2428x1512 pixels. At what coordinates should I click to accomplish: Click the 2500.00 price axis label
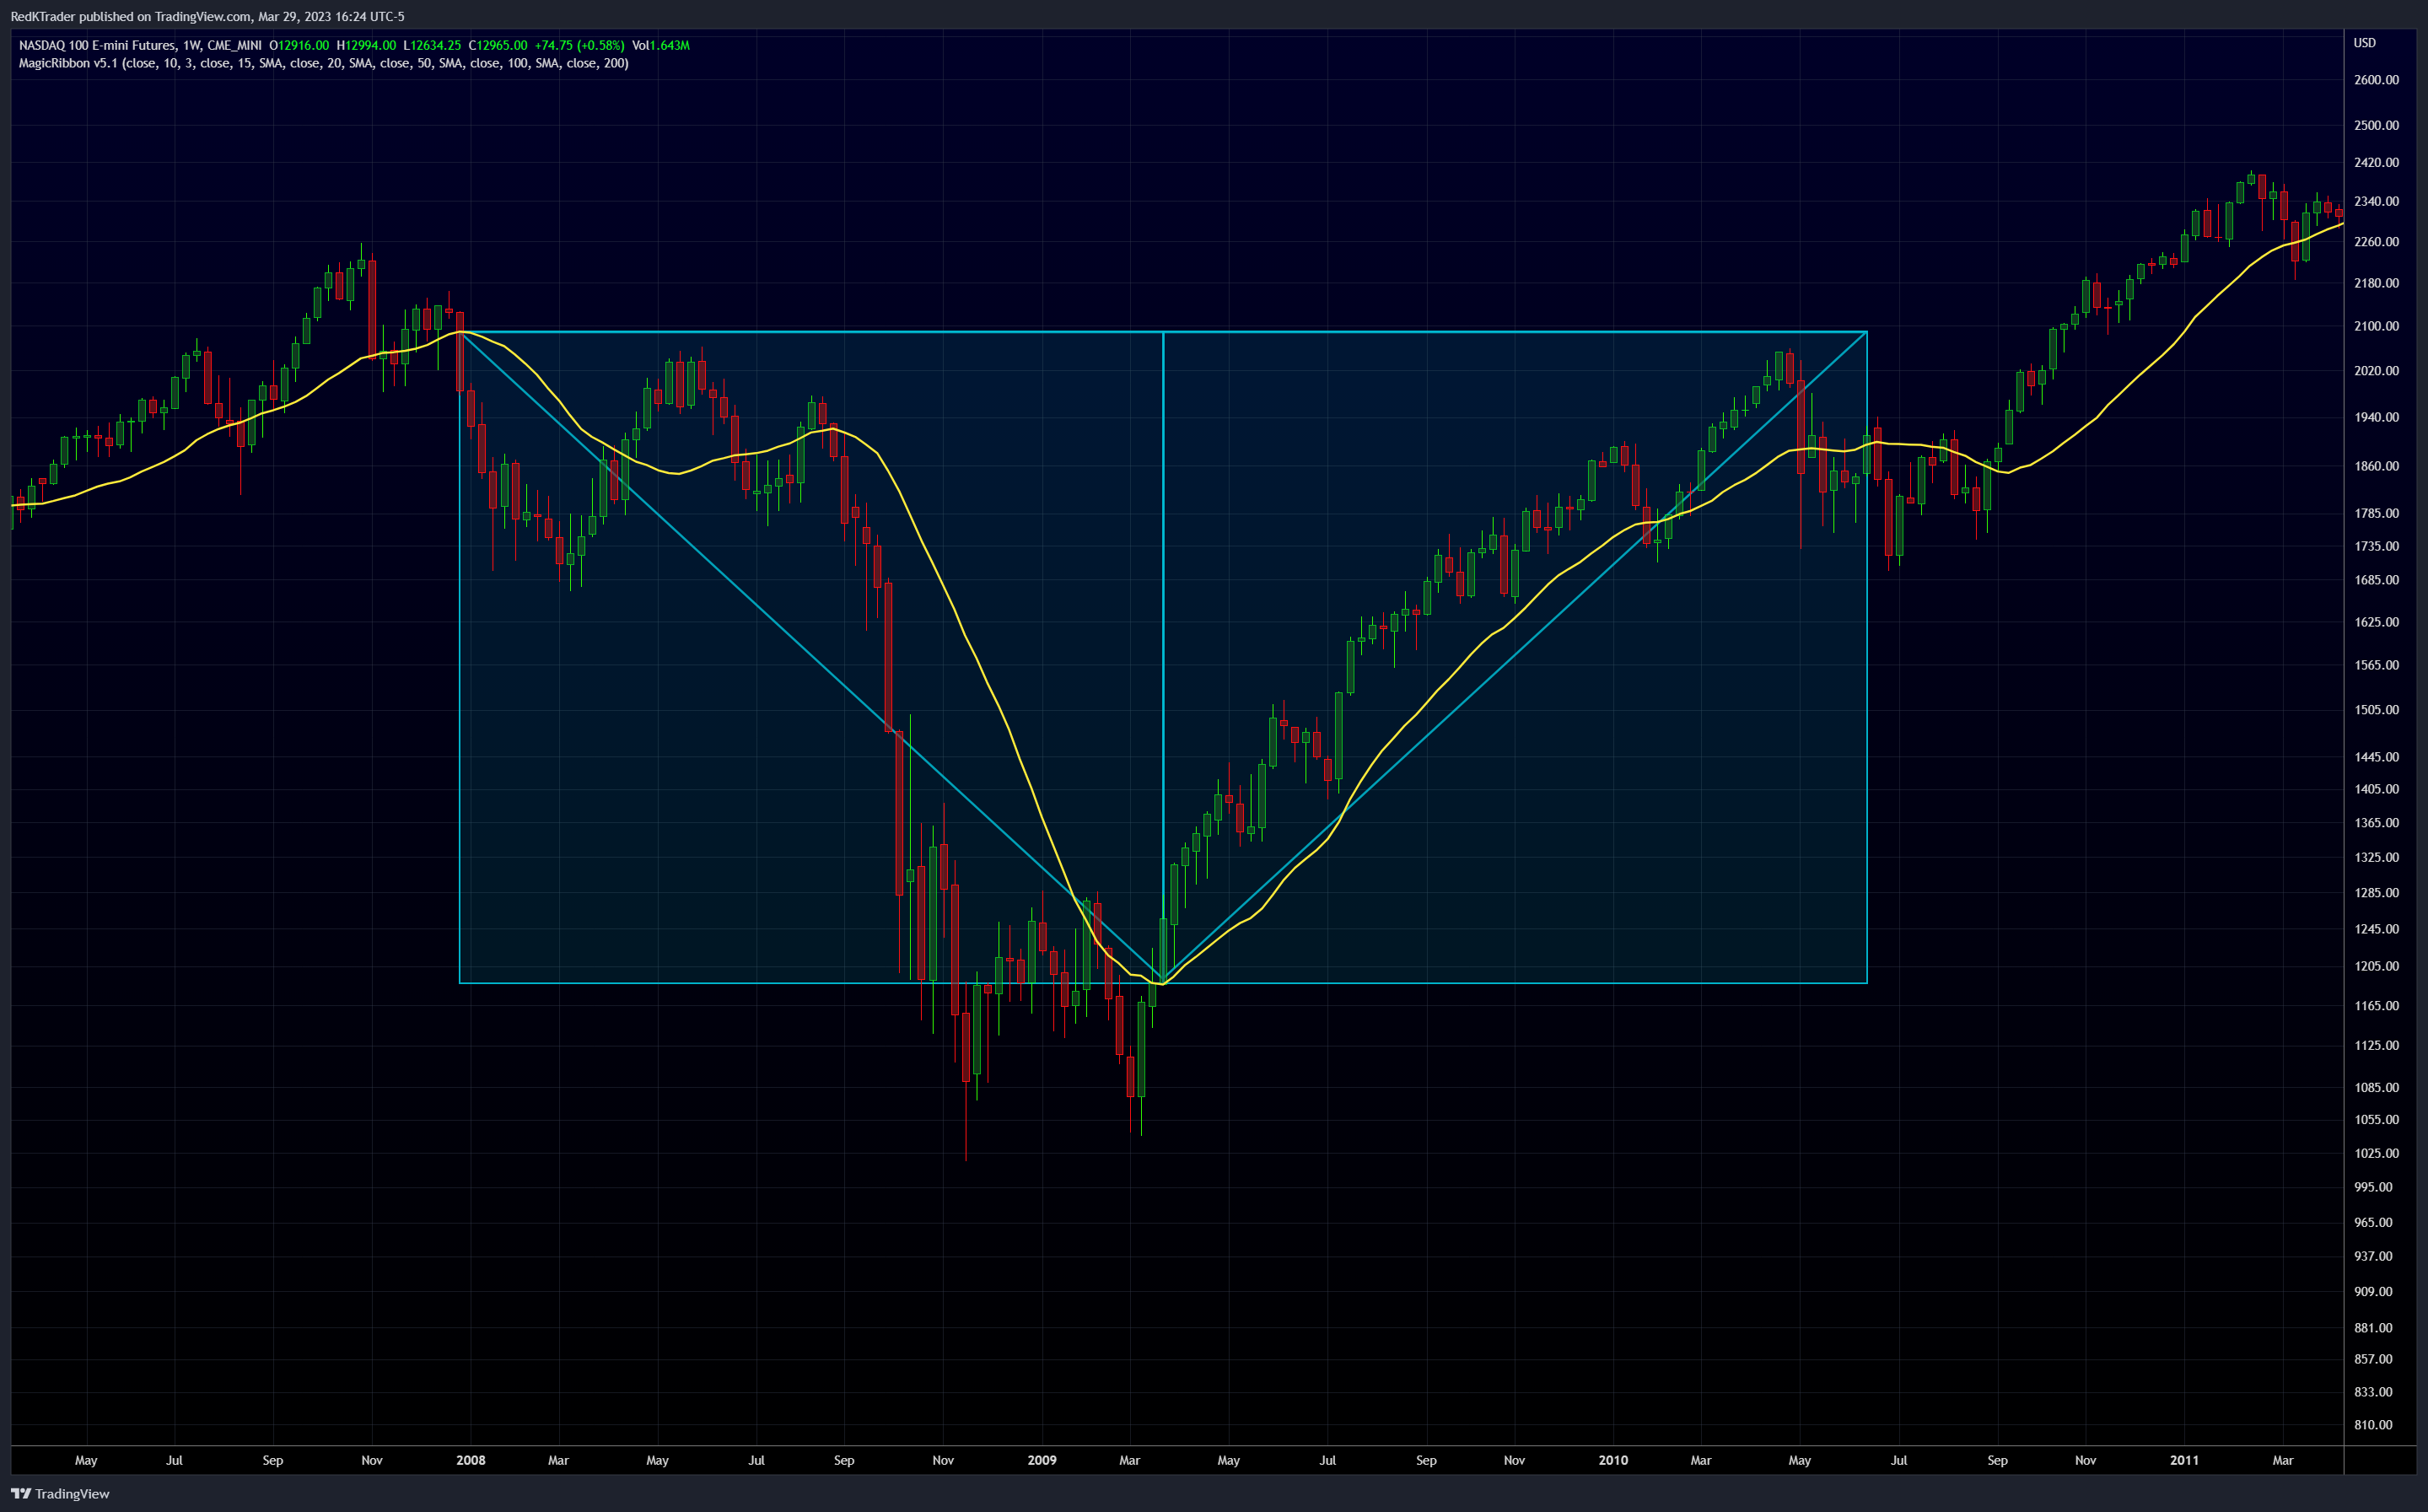pos(2376,125)
